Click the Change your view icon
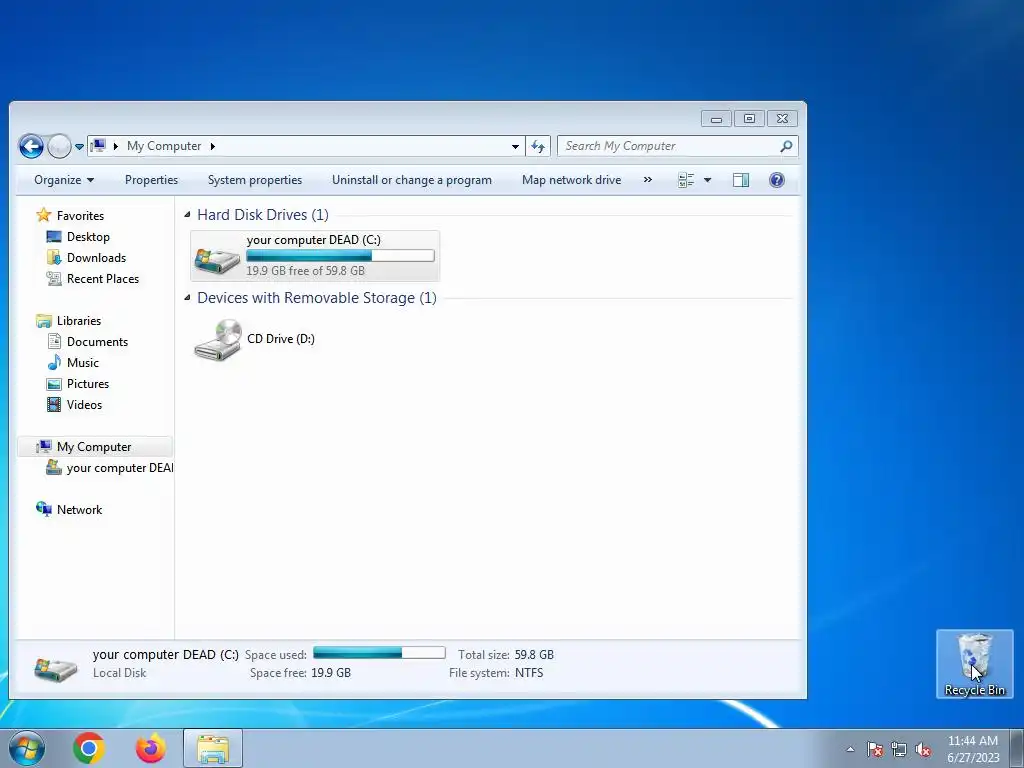This screenshot has height=768, width=1024. click(686, 180)
